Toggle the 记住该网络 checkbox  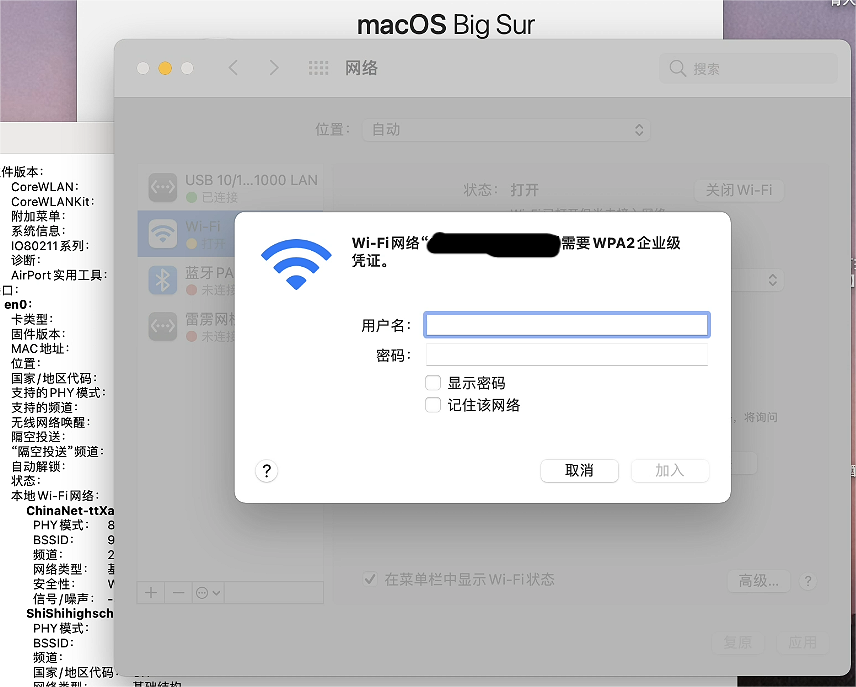tap(433, 405)
